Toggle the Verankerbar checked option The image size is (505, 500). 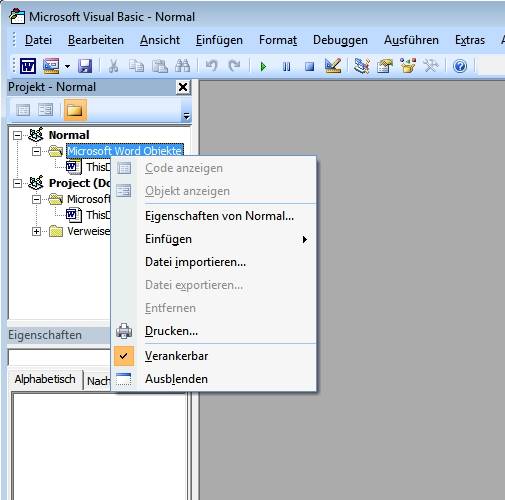point(213,356)
